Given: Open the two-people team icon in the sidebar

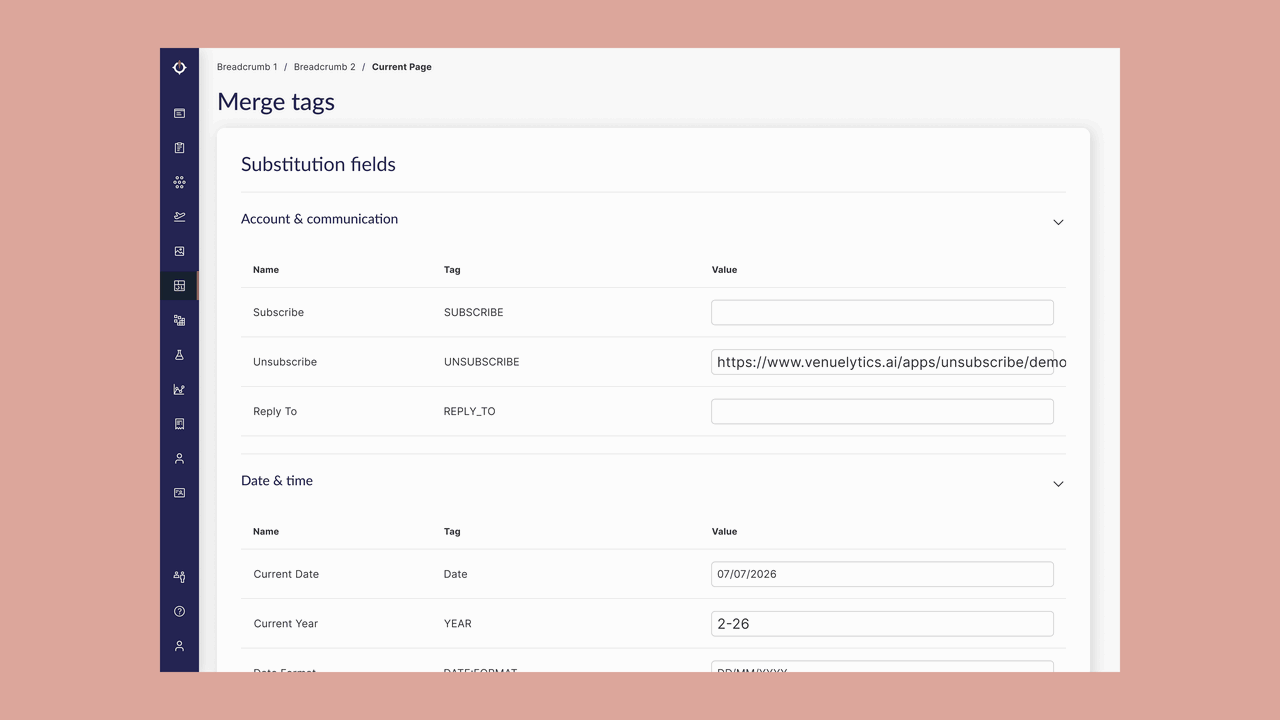Looking at the screenshot, I should [179, 577].
